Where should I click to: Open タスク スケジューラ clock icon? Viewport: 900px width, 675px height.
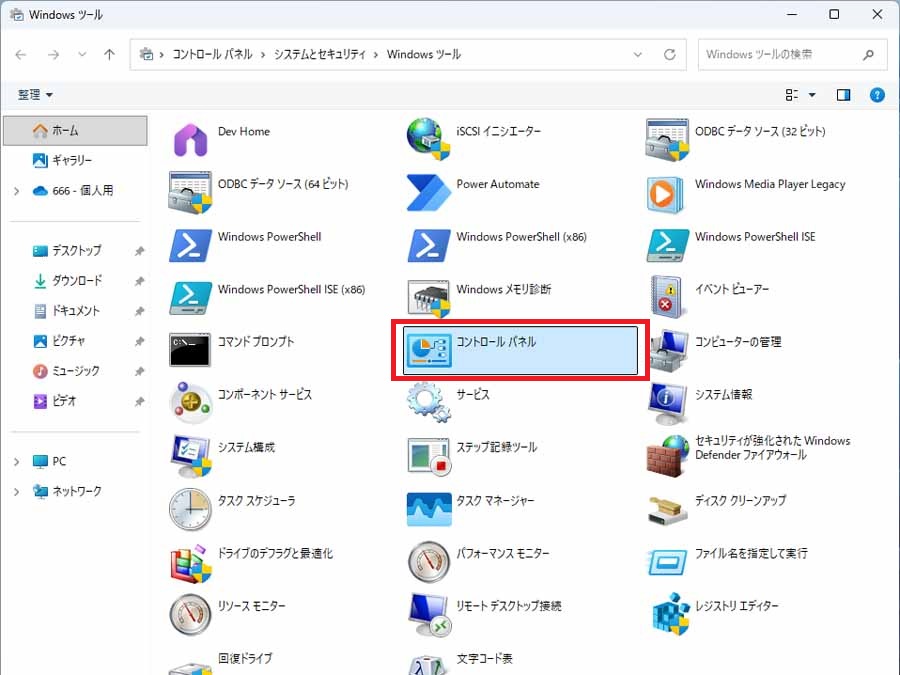pyautogui.click(x=190, y=509)
